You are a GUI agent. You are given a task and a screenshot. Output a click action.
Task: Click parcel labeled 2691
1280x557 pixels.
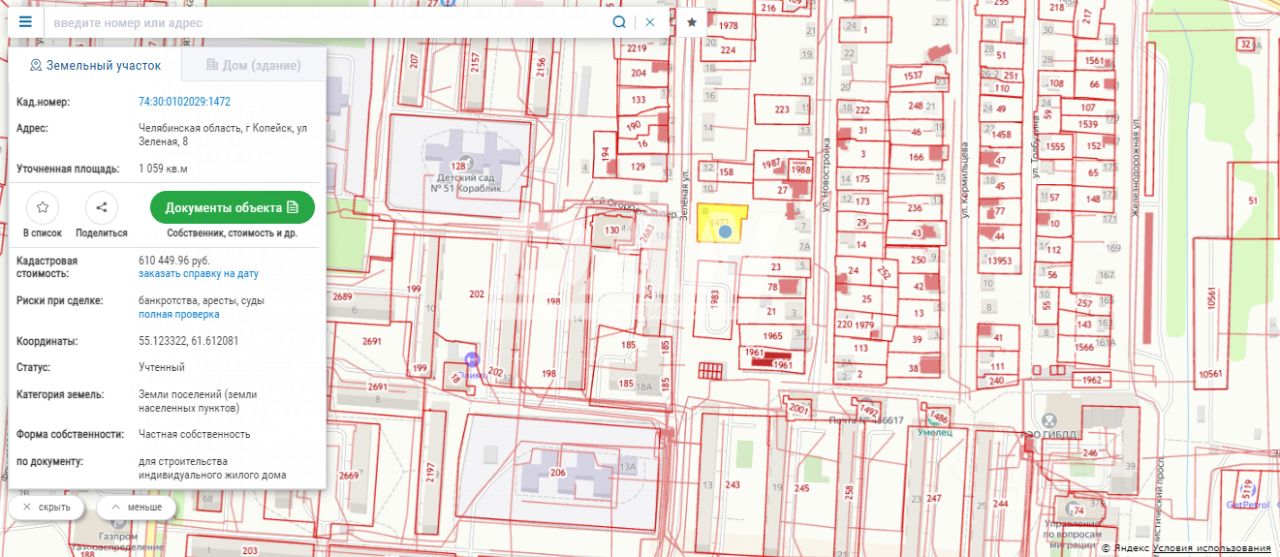click(372, 341)
